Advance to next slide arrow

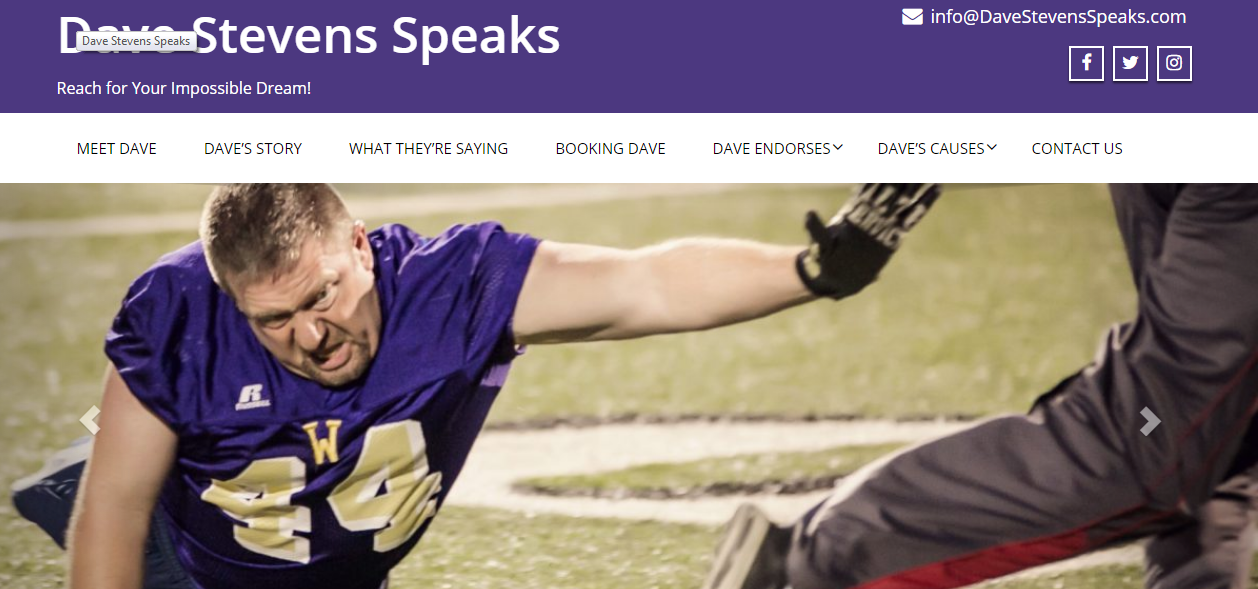1150,421
